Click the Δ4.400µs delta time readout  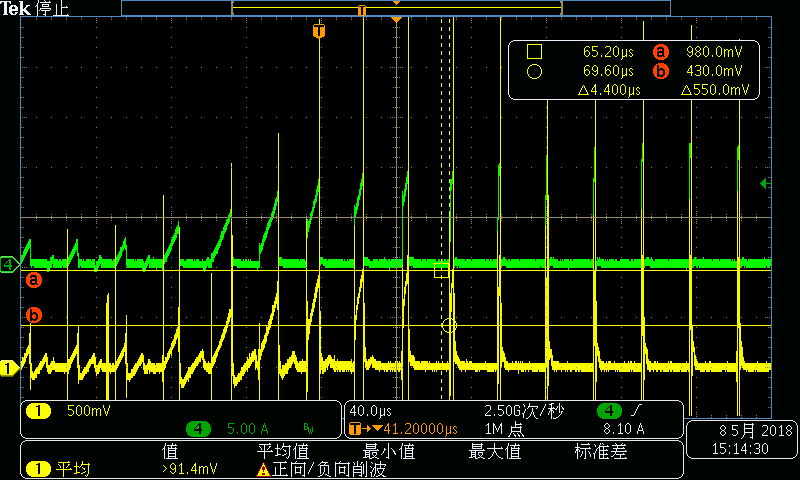(x=609, y=90)
